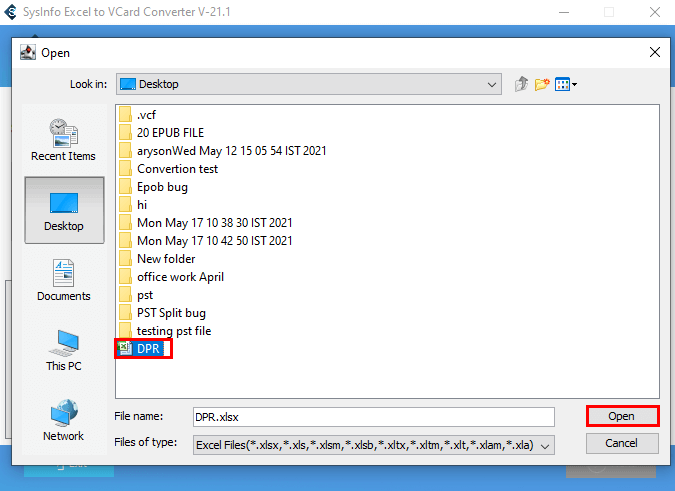Select the DPR Excel file
675x491 pixels.
point(143,349)
